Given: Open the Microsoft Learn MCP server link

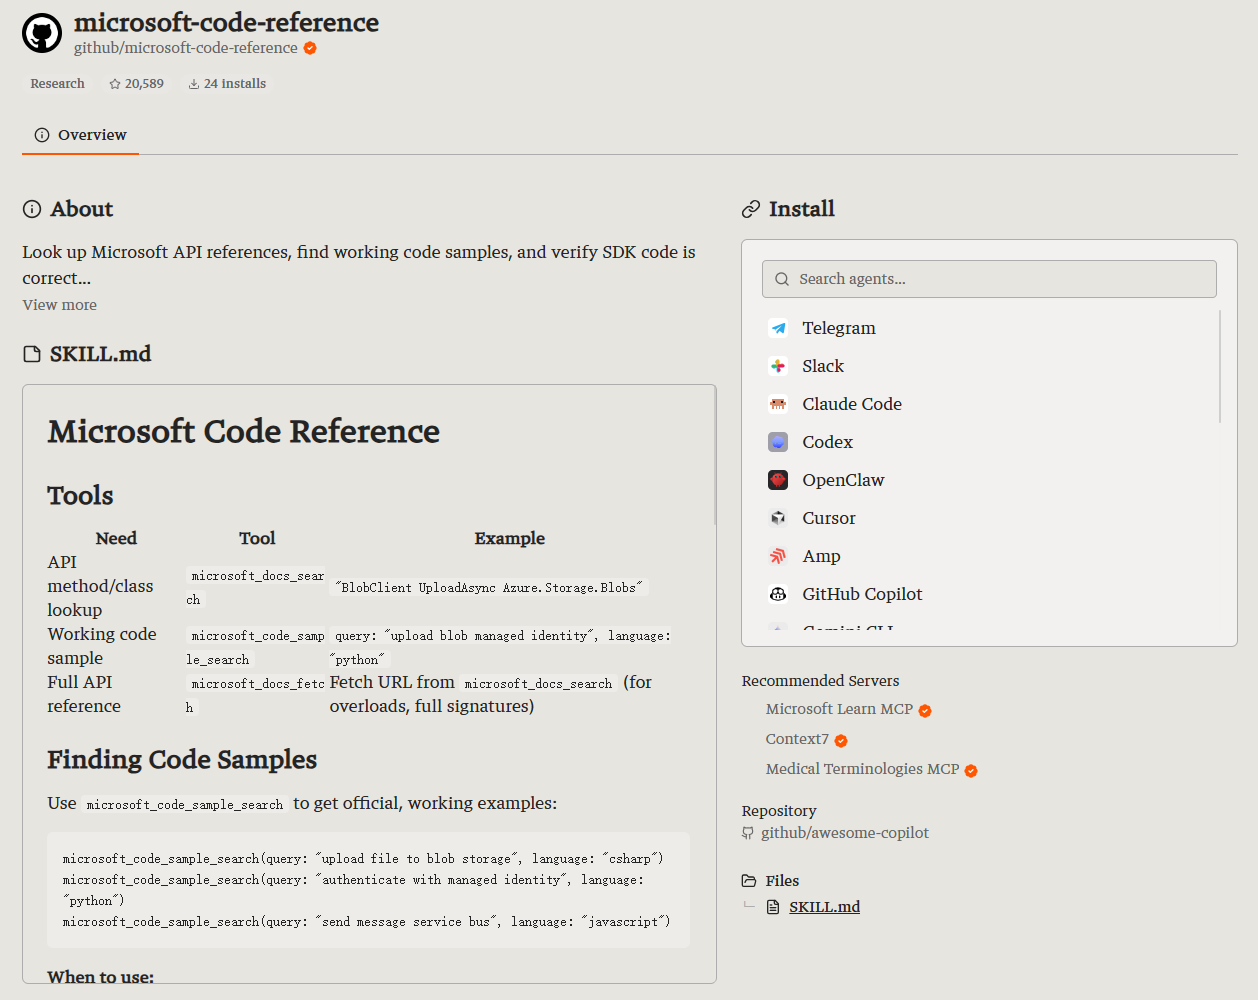Looking at the screenshot, I should click(839, 709).
